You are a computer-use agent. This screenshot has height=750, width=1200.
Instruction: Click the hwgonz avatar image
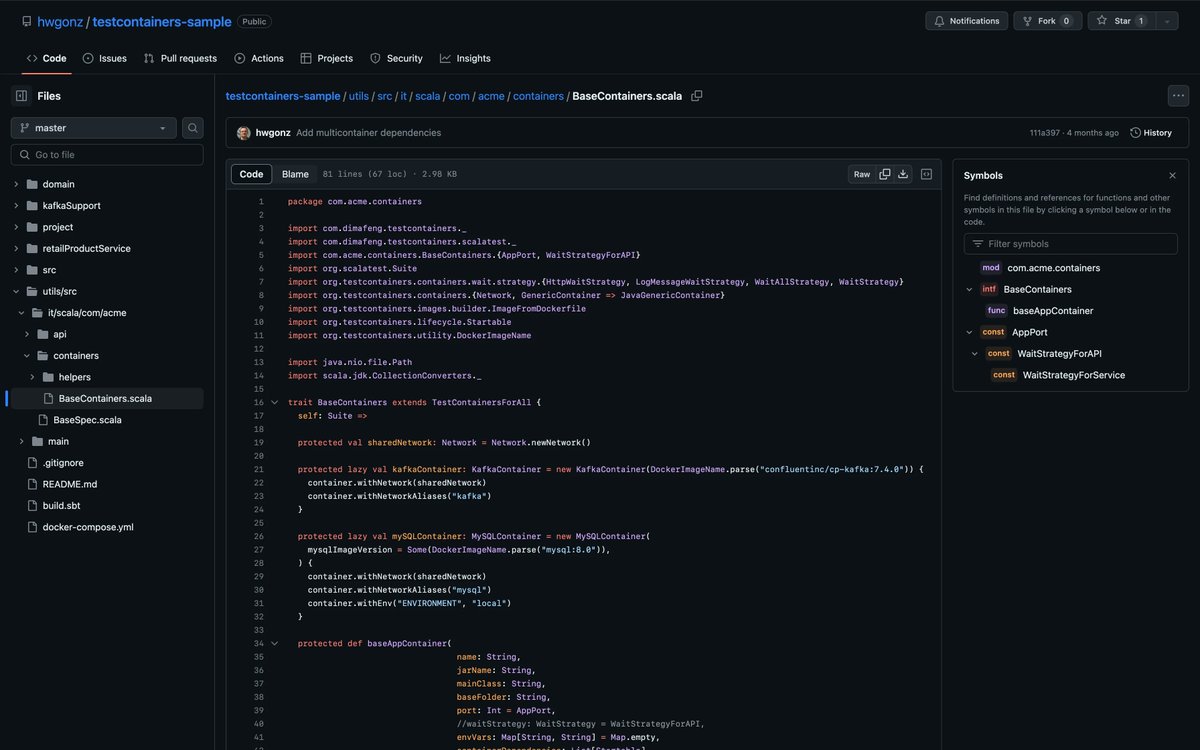tap(244, 133)
